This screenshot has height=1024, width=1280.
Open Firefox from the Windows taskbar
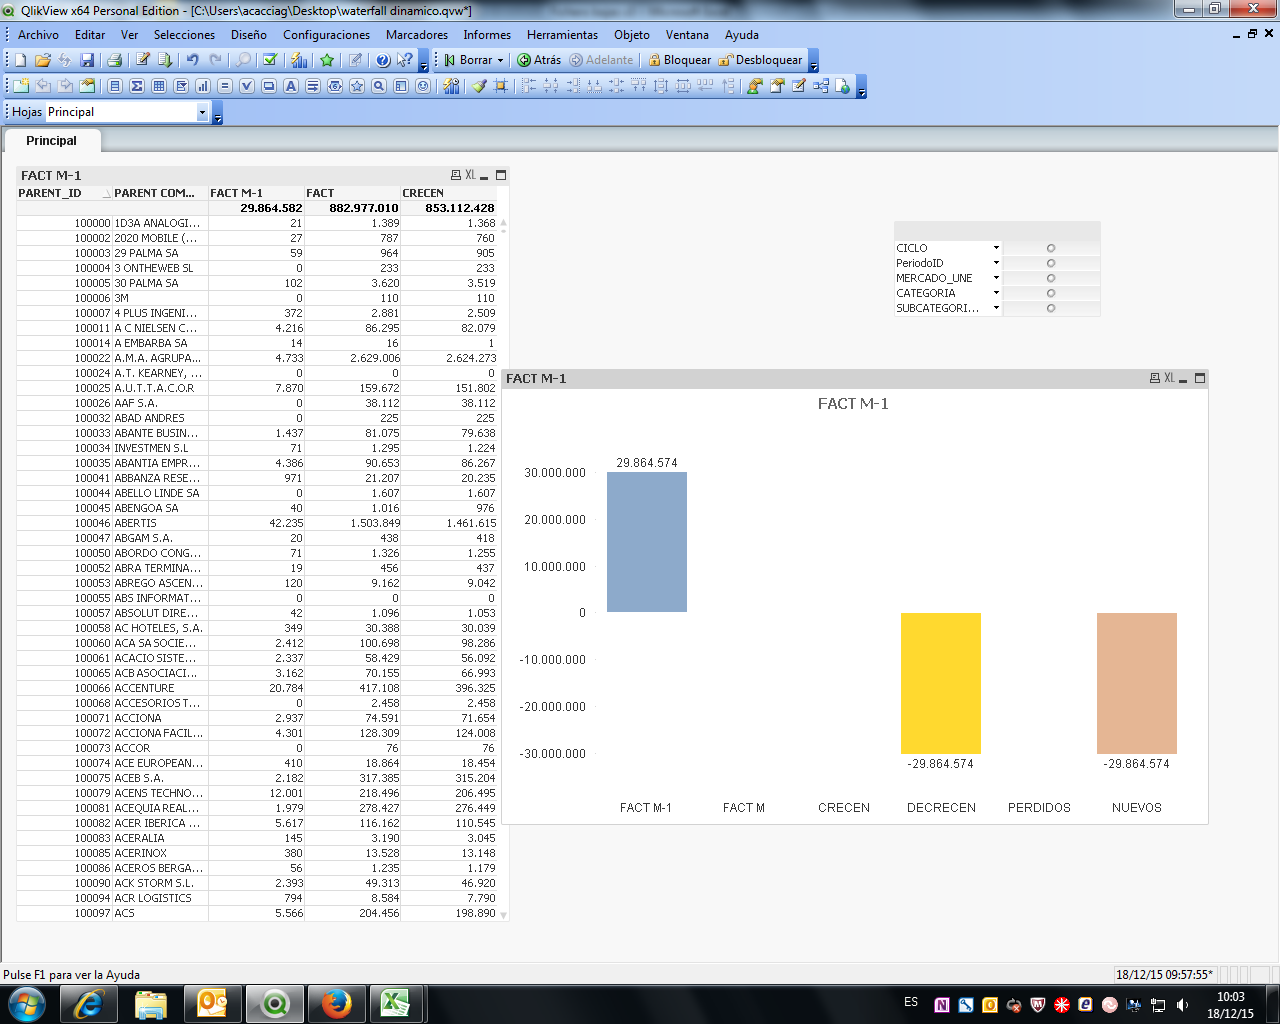click(x=336, y=1003)
